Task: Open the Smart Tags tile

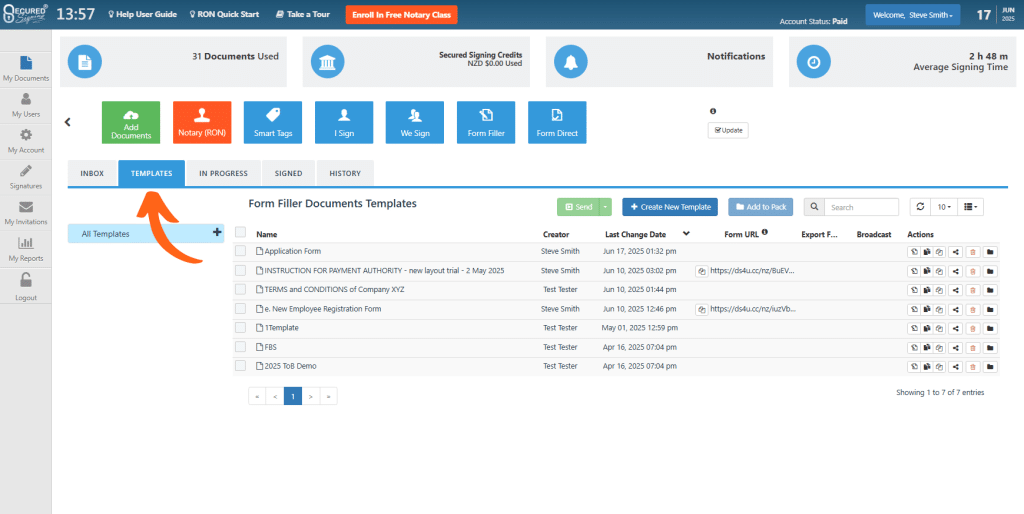Action: (x=273, y=122)
